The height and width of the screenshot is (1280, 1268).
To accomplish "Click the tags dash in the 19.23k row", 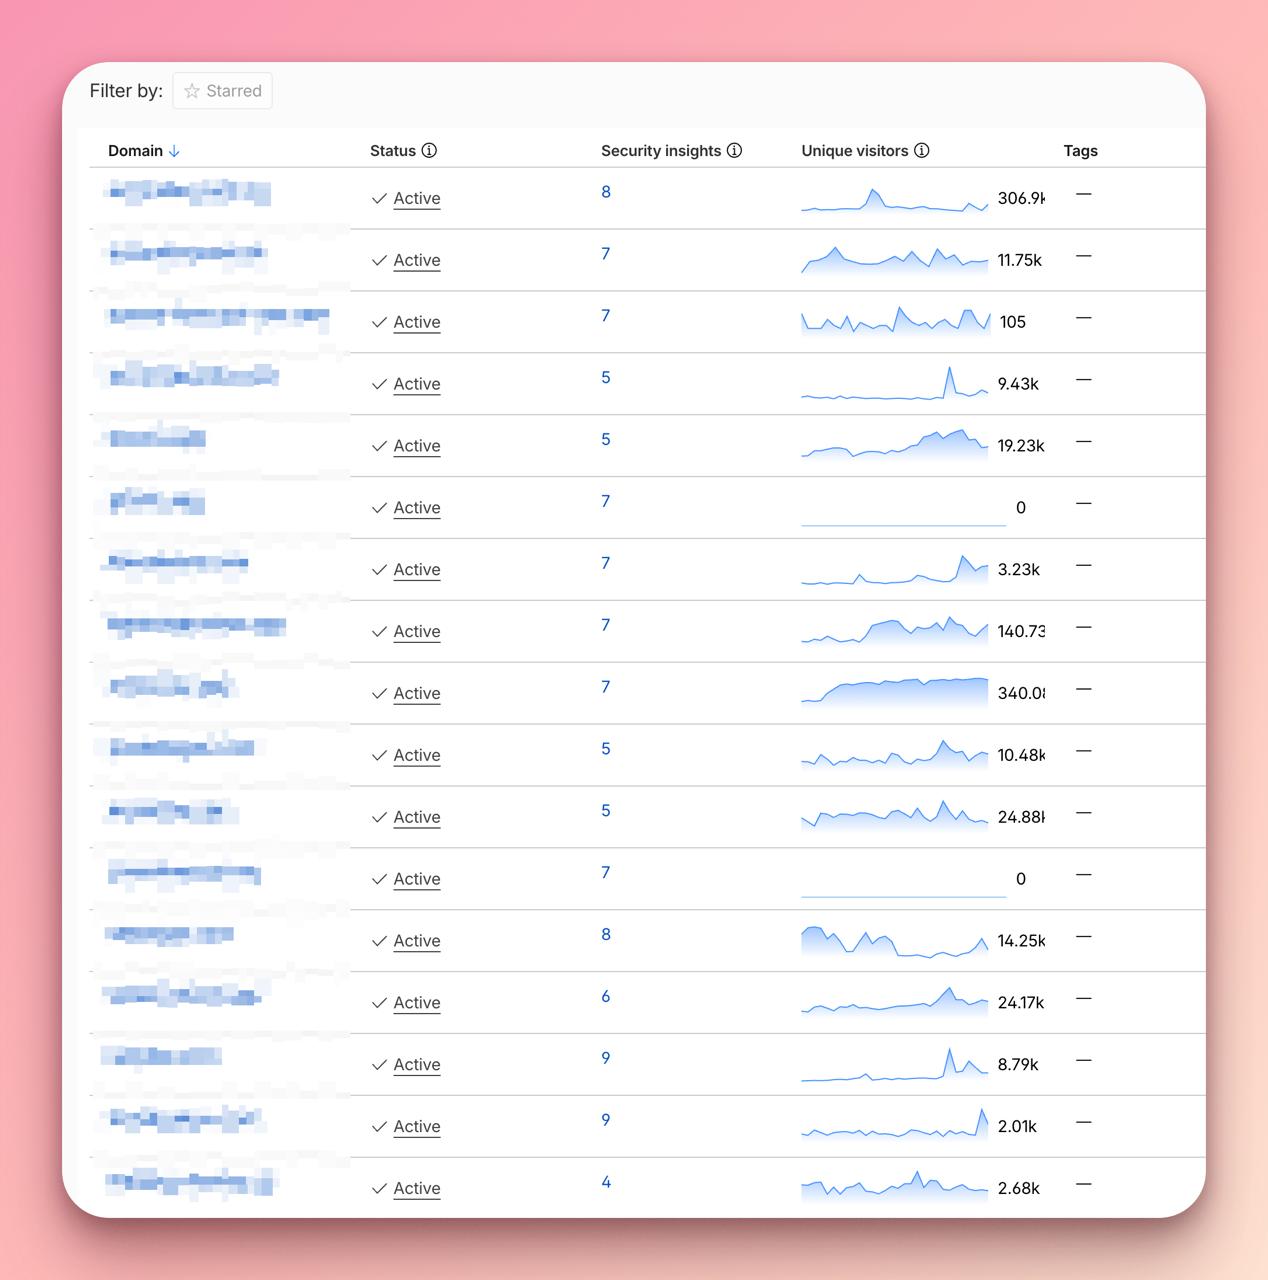I will (1083, 442).
